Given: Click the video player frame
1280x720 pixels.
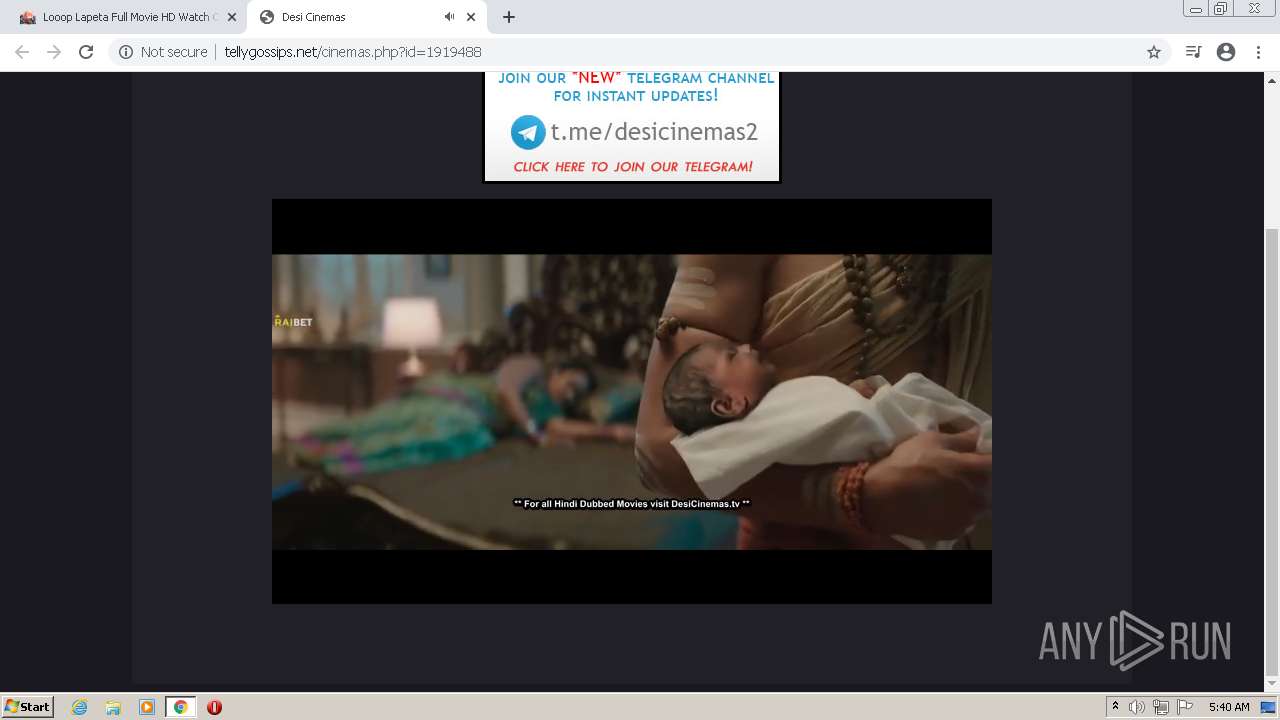Looking at the screenshot, I should (632, 401).
